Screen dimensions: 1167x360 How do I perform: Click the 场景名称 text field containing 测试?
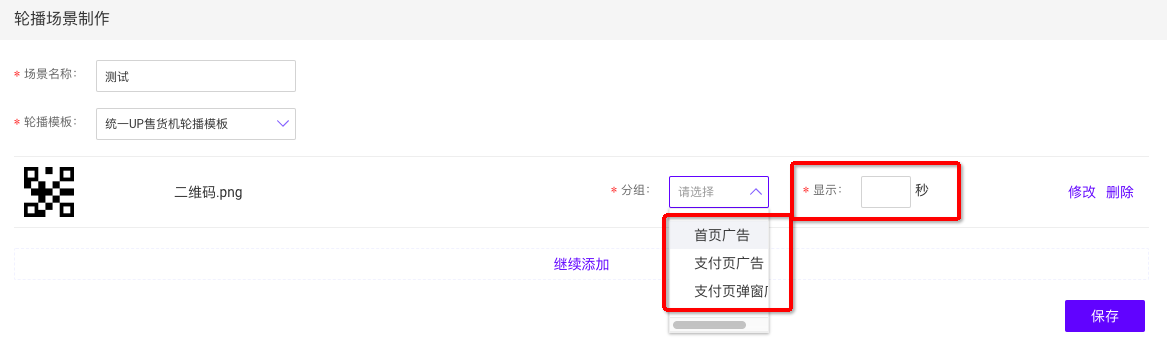[x=196, y=76]
